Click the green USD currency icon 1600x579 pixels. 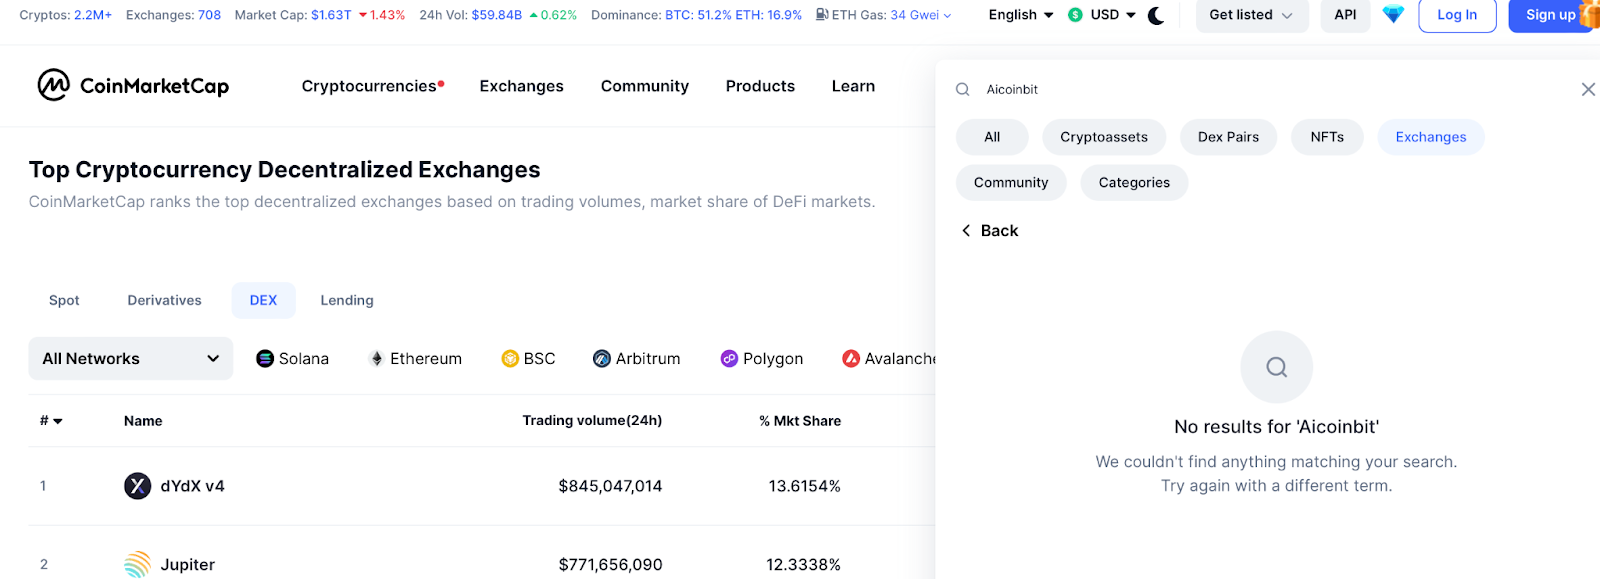(1075, 15)
